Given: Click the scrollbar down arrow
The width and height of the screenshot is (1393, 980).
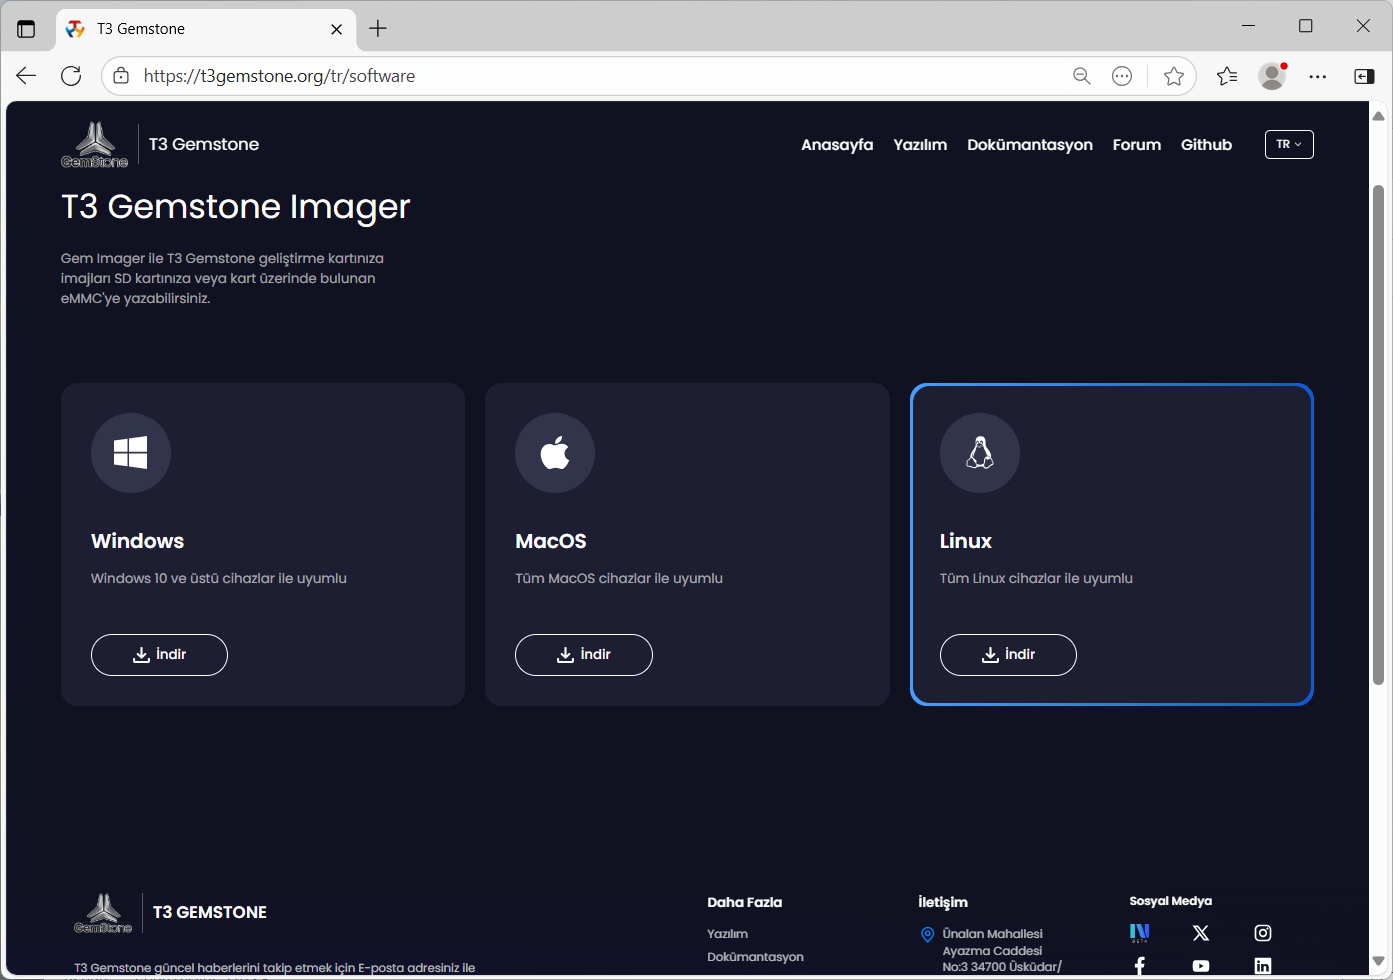Looking at the screenshot, I should pos(1378,961).
